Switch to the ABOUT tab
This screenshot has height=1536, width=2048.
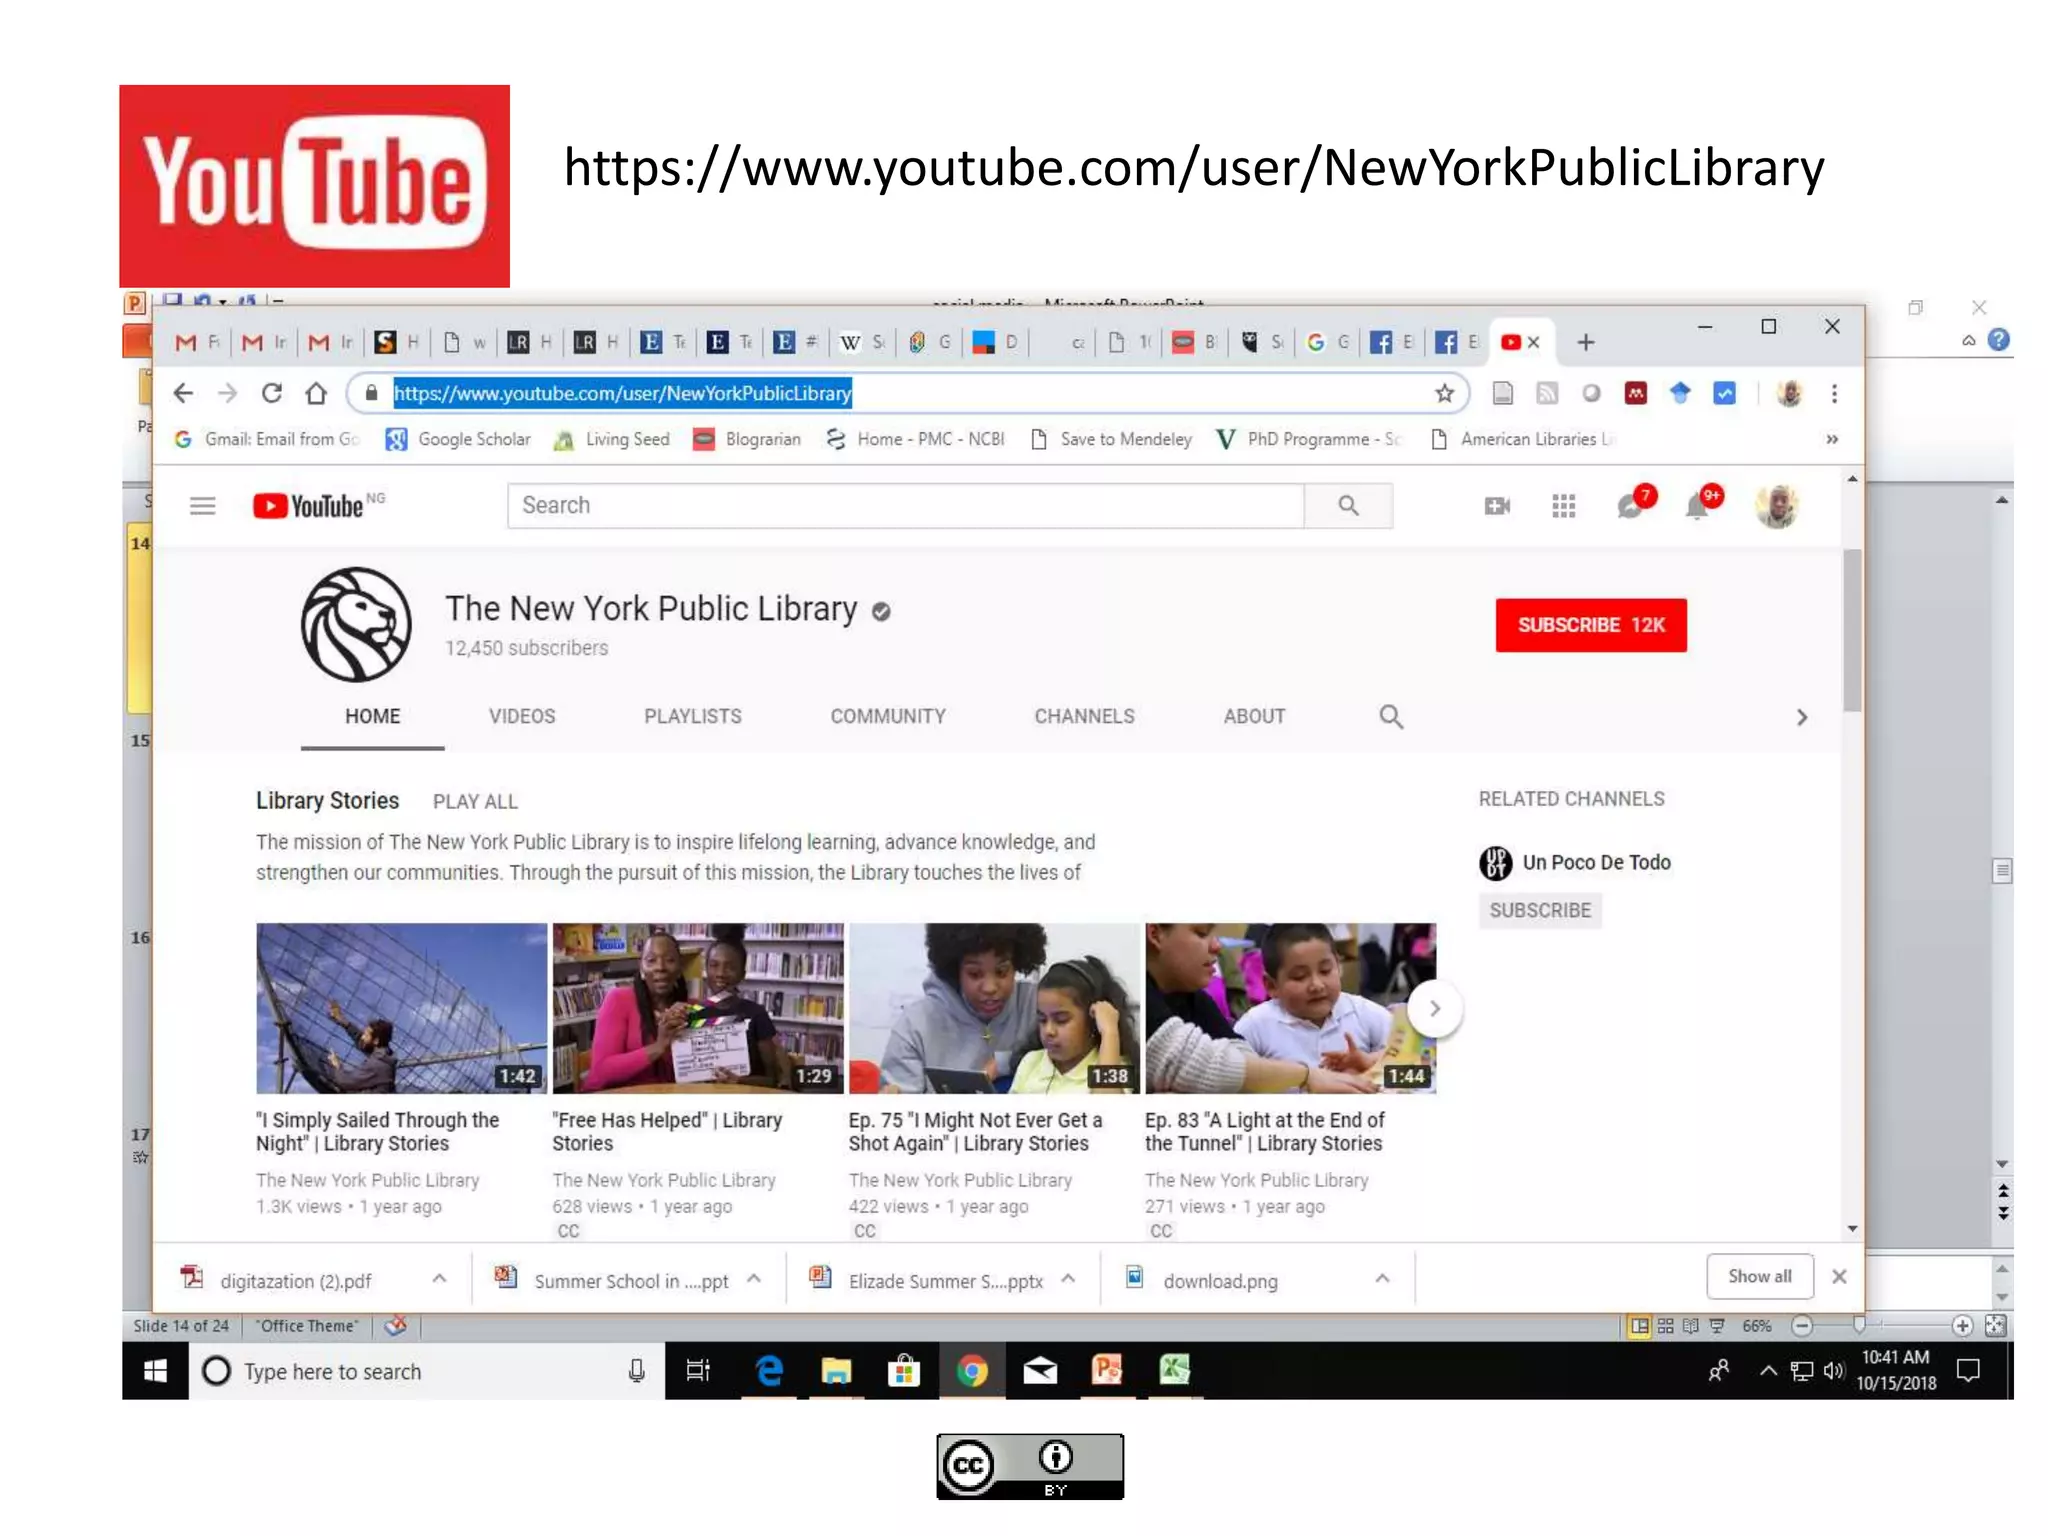[1254, 717]
